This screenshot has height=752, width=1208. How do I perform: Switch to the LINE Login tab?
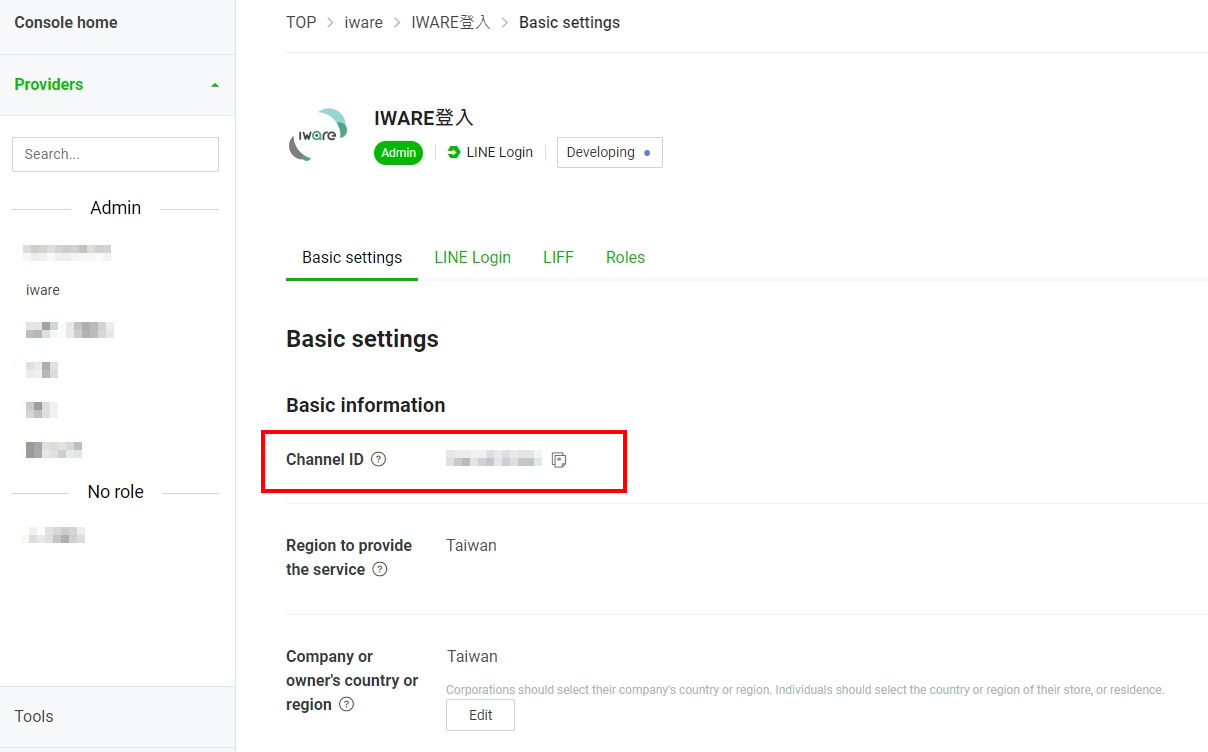[472, 257]
